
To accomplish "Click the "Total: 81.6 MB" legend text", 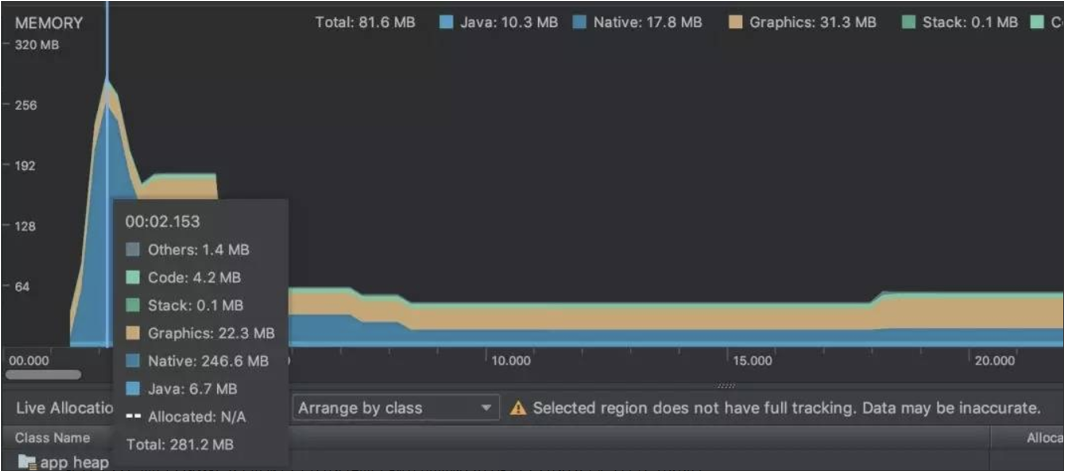I will point(365,22).
